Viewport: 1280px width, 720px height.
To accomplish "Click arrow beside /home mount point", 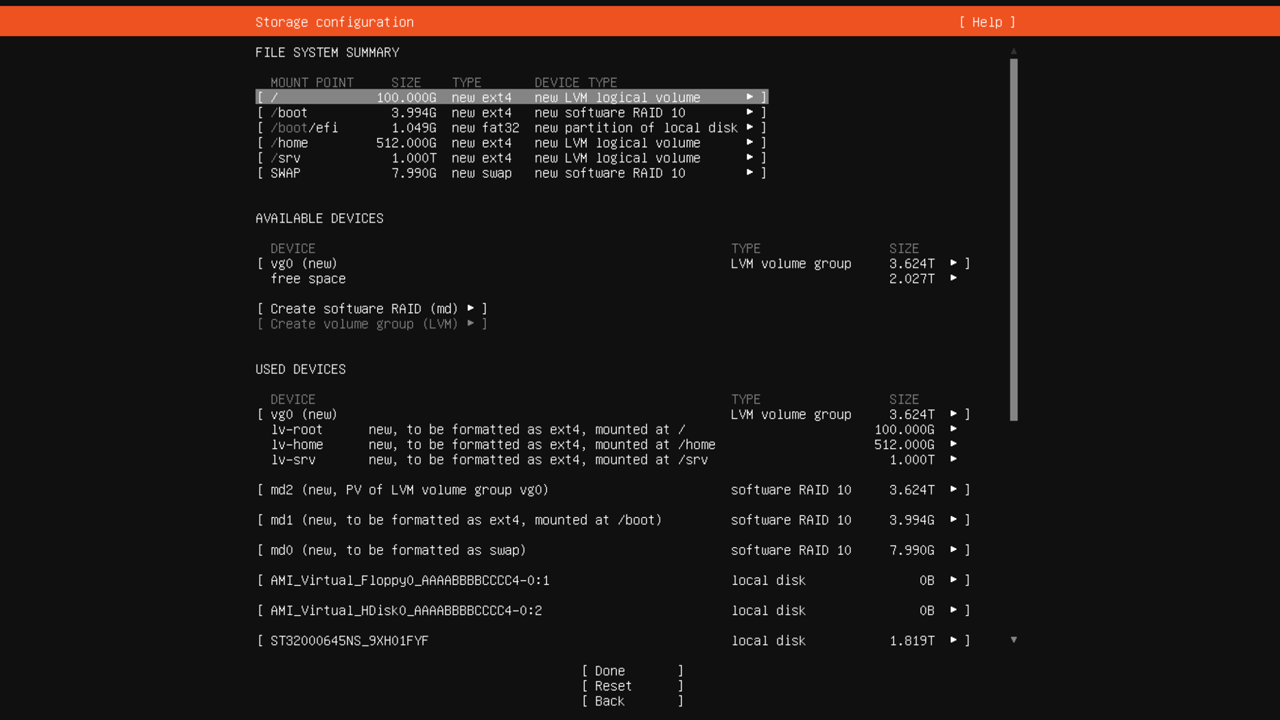I will 749,143.
